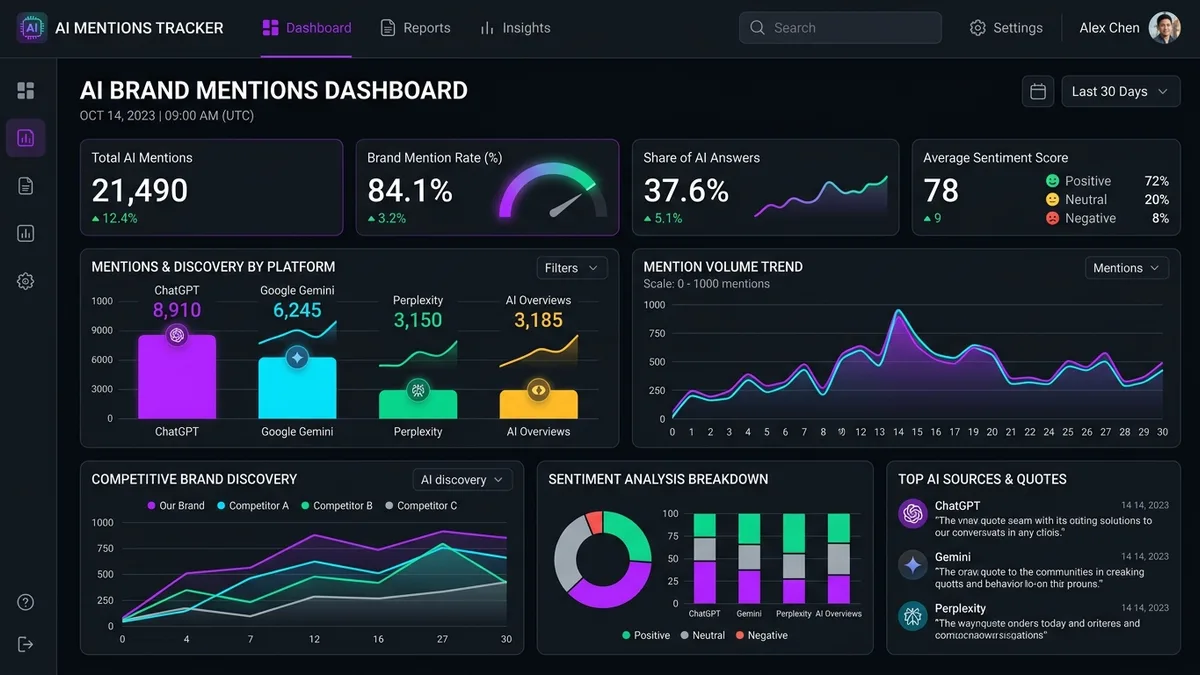Click the Gemini source icon in quotes
This screenshot has width=1200, height=675.
click(x=912, y=565)
